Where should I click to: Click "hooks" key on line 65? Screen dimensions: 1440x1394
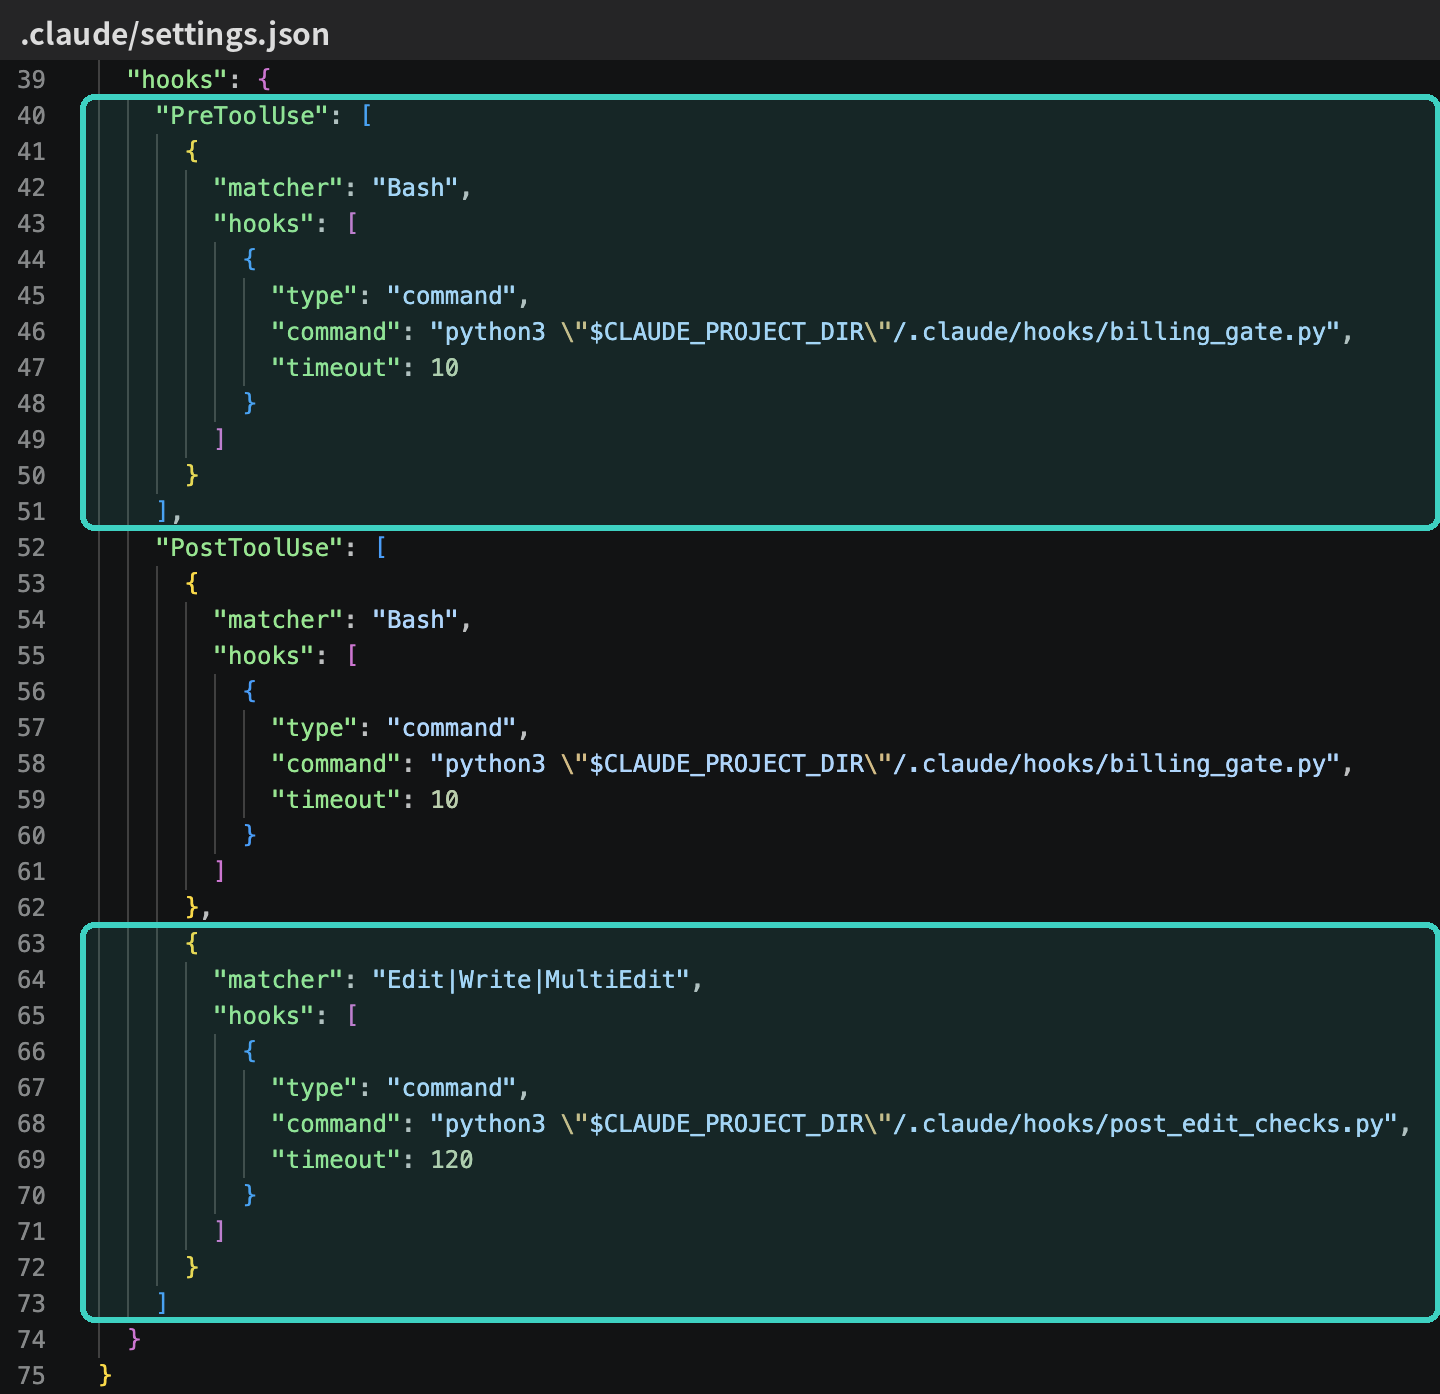click(264, 1016)
